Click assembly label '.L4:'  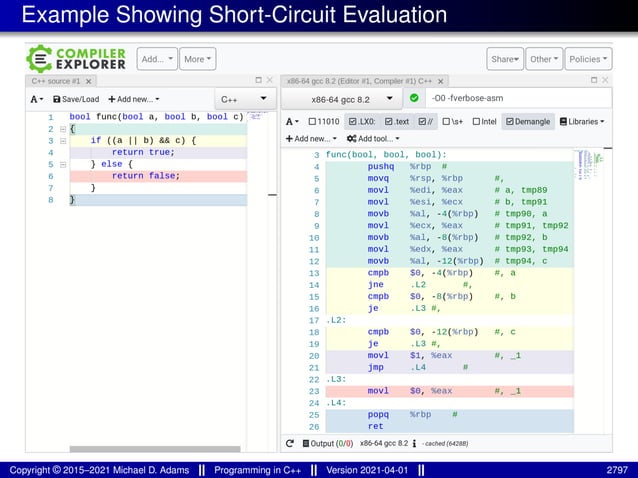pyautogui.click(x=336, y=403)
